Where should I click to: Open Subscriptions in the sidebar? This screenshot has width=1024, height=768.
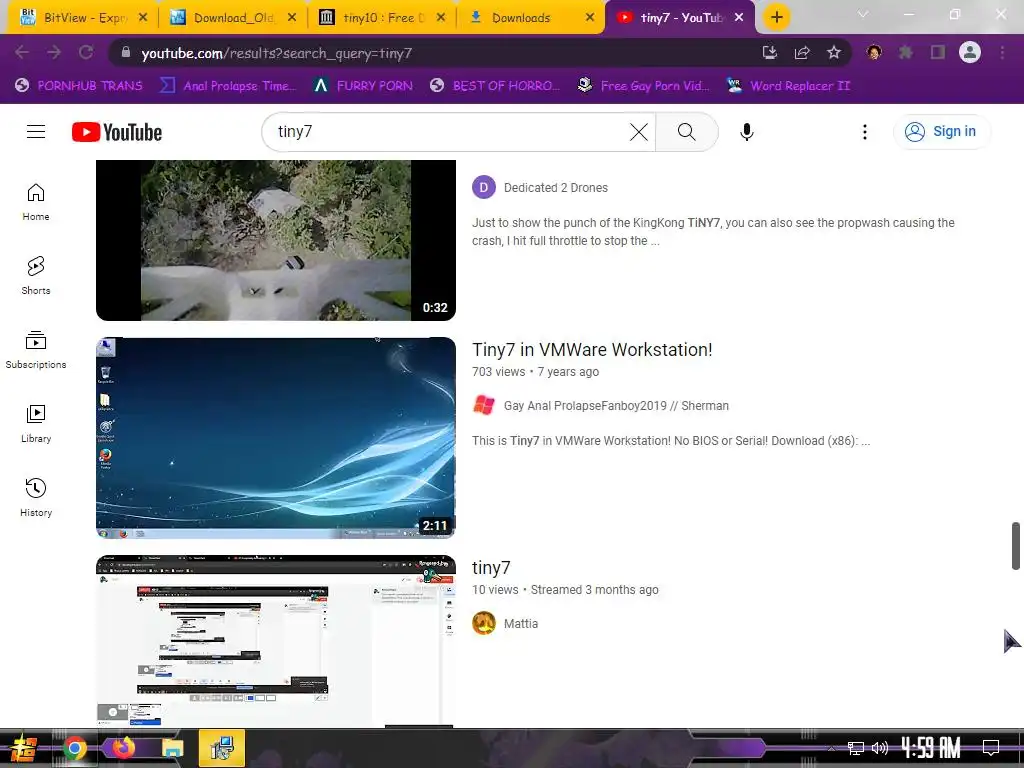coord(36,349)
